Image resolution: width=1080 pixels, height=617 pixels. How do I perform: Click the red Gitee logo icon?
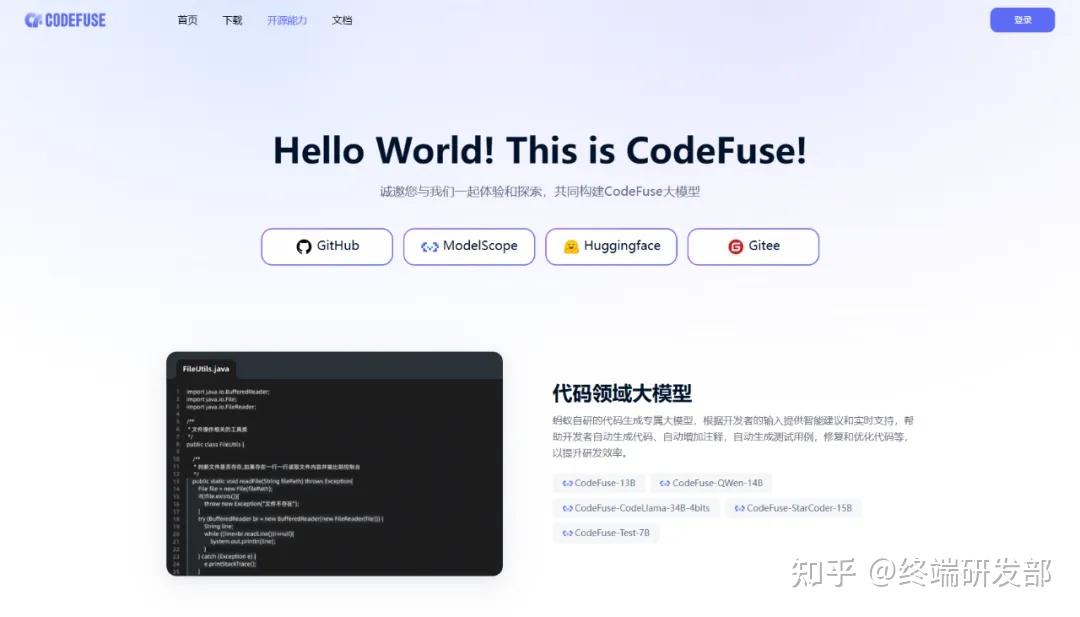[736, 247]
